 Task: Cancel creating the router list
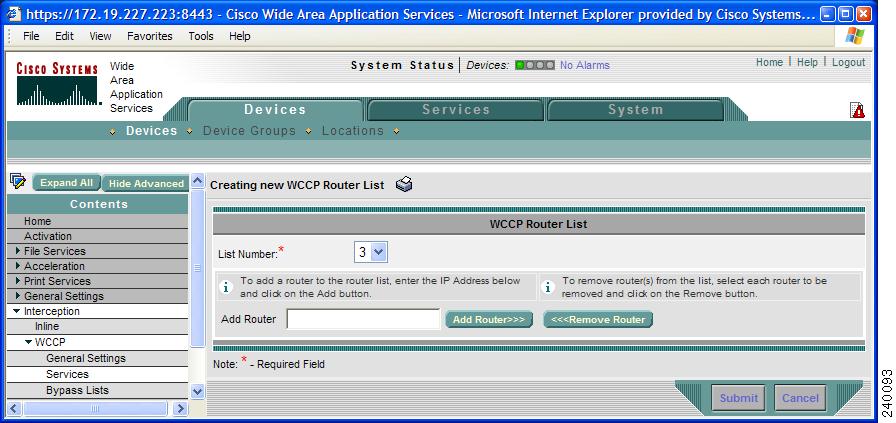click(800, 398)
